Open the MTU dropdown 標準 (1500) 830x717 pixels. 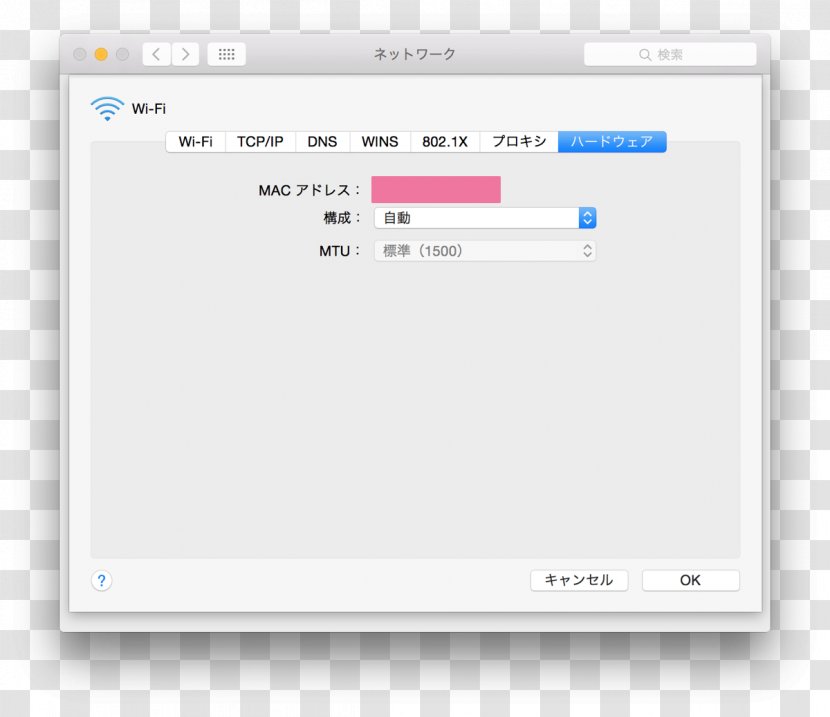[485, 251]
